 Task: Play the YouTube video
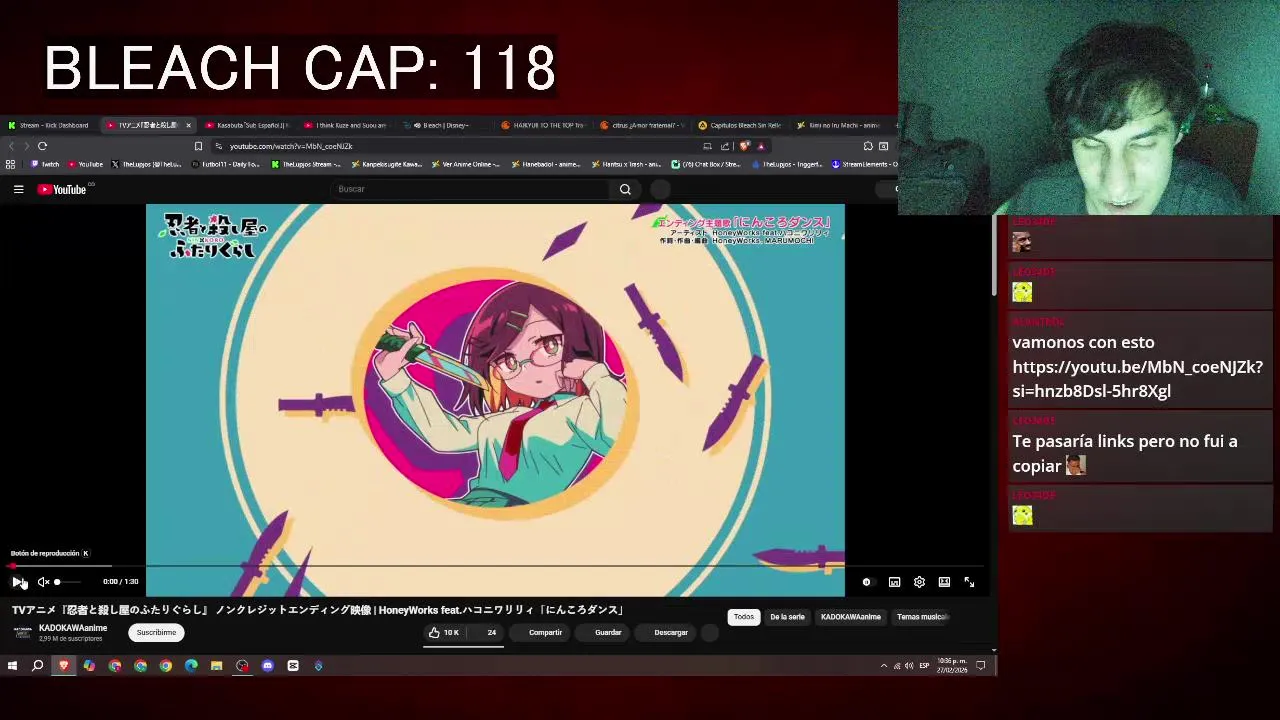click(18, 582)
